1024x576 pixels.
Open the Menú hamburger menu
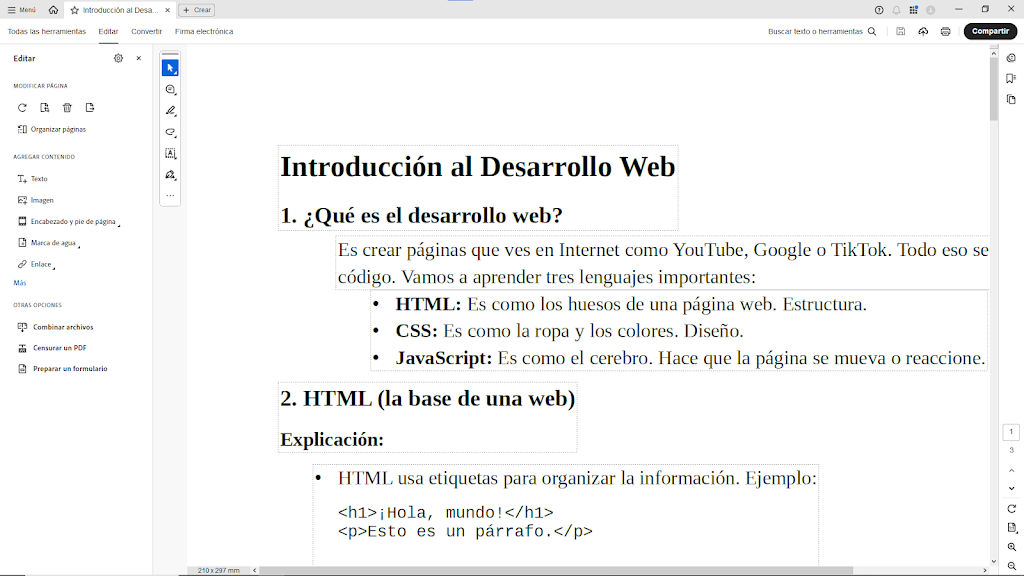tap(21, 10)
